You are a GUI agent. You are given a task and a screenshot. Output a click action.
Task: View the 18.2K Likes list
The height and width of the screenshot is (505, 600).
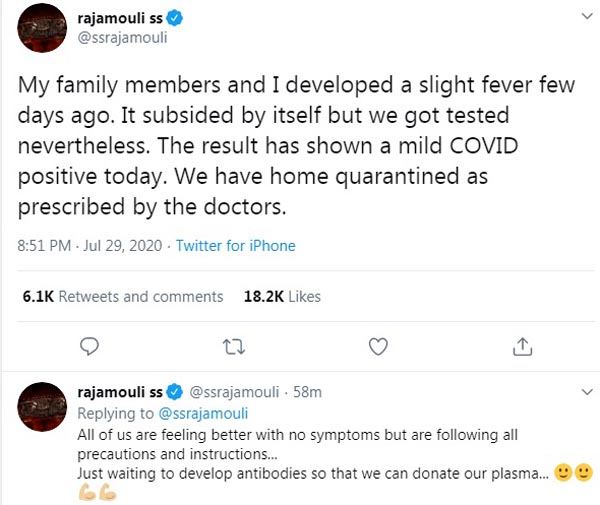pos(282,297)
